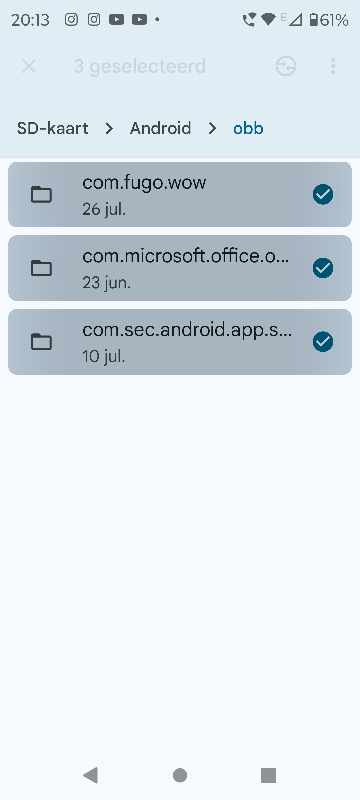360x800 pixels.
Task: Deselect com.microsoft.office folder checkmark
Action: [x=323, y=268]
